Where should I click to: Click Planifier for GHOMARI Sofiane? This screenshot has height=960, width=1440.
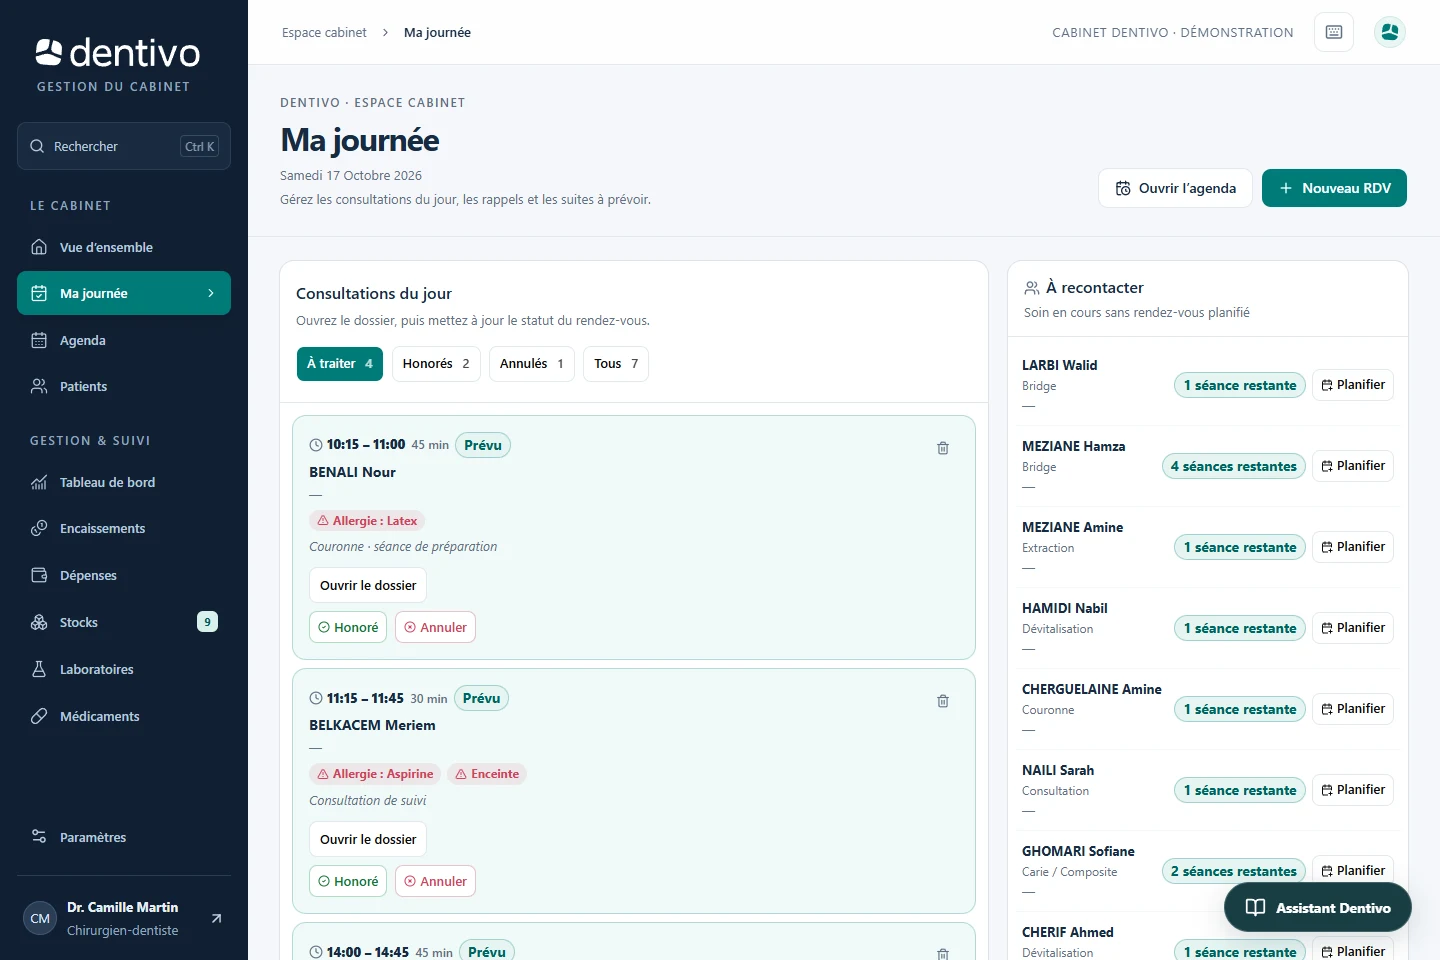pyautogui.click(x=1353, y=870)
